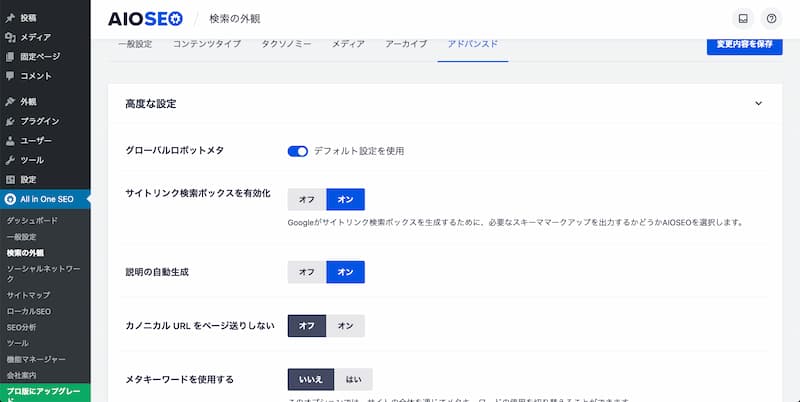Open ソーシャルネットワーク submenu item
The height and width of the screenshot is (402, 800).
[x=43, y=274]
